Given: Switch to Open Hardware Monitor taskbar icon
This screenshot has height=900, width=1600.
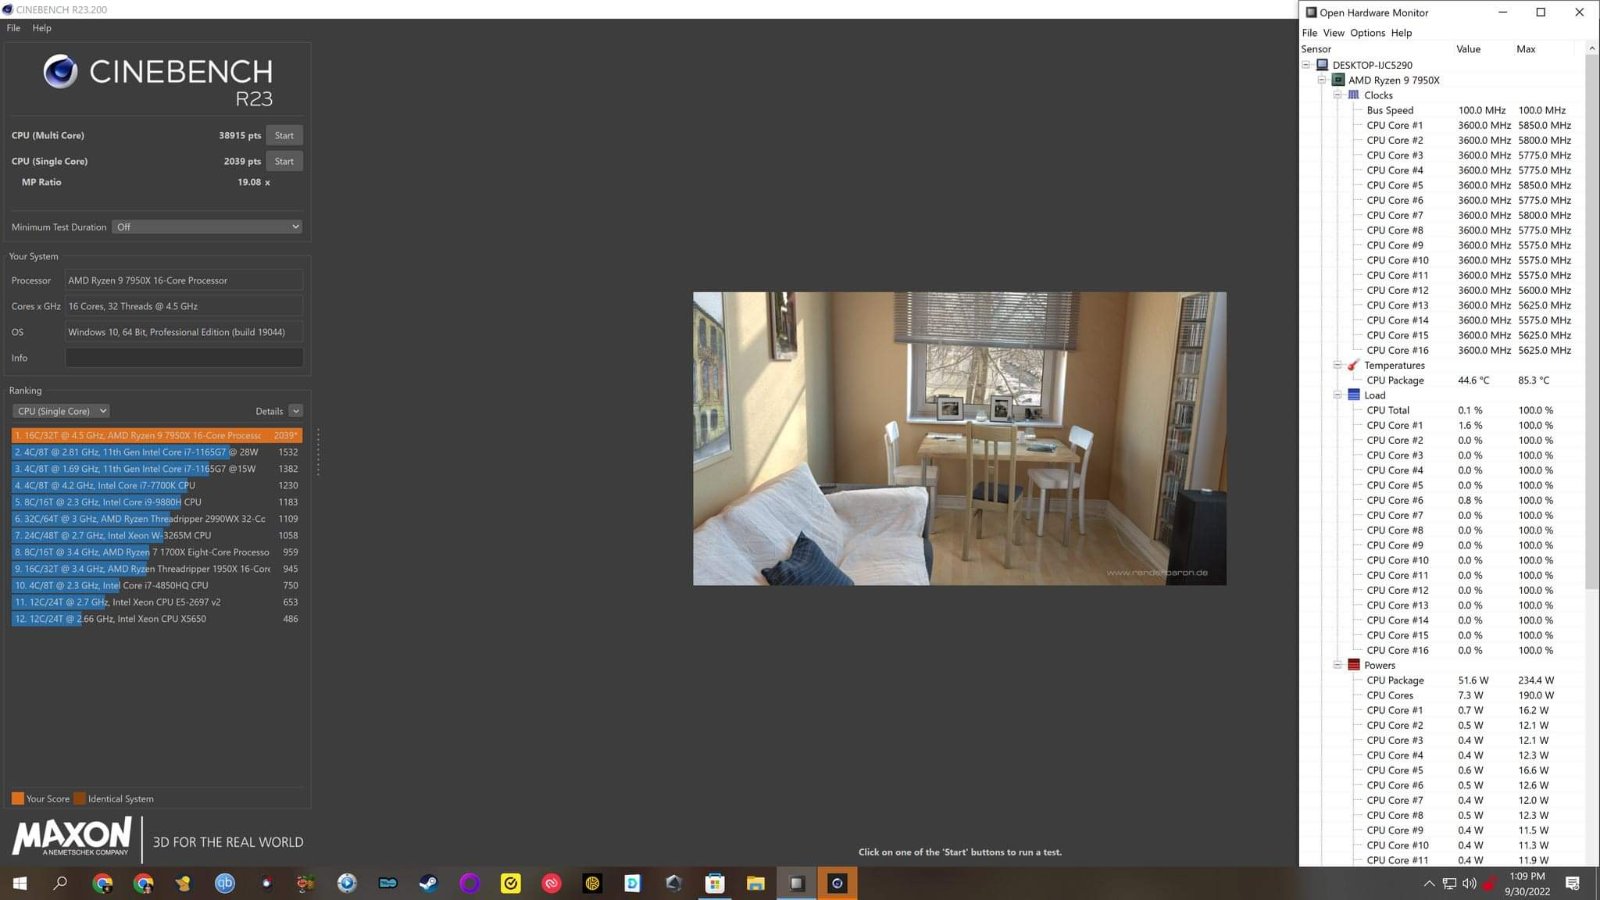Looking at the screenshot, I should (796, 883).
